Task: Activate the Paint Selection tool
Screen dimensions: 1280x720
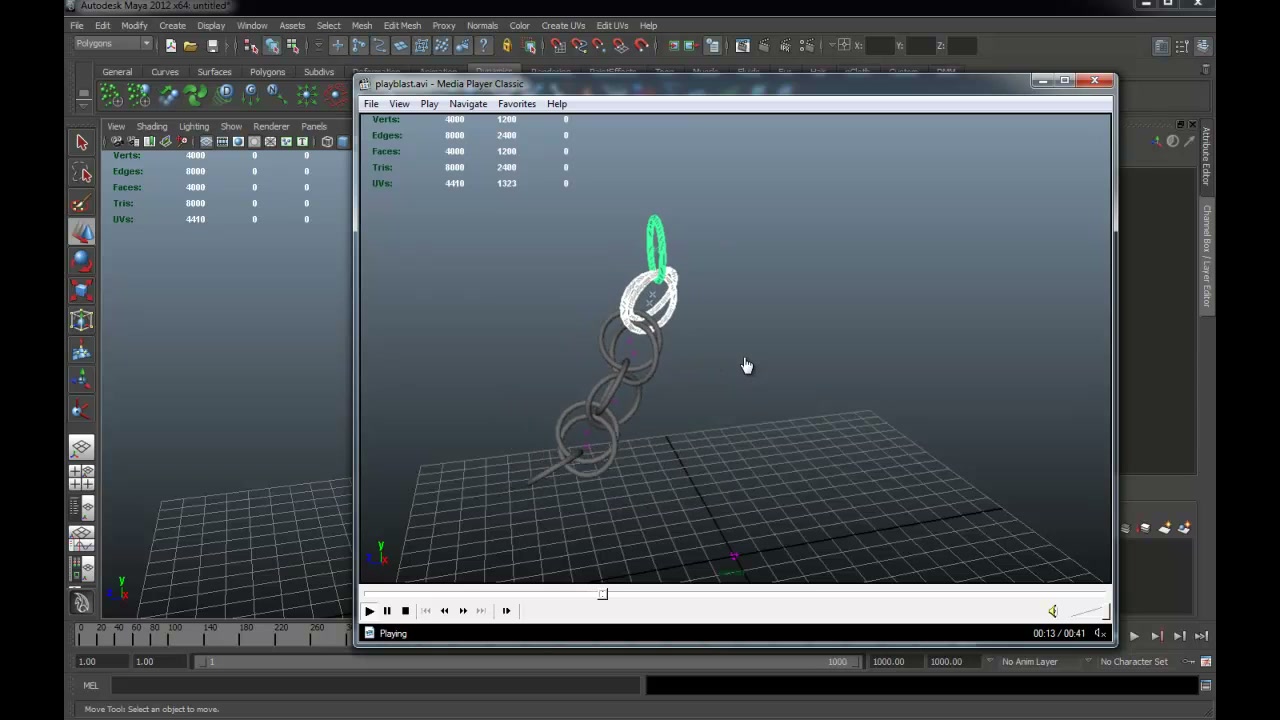Action: [82, 204]
